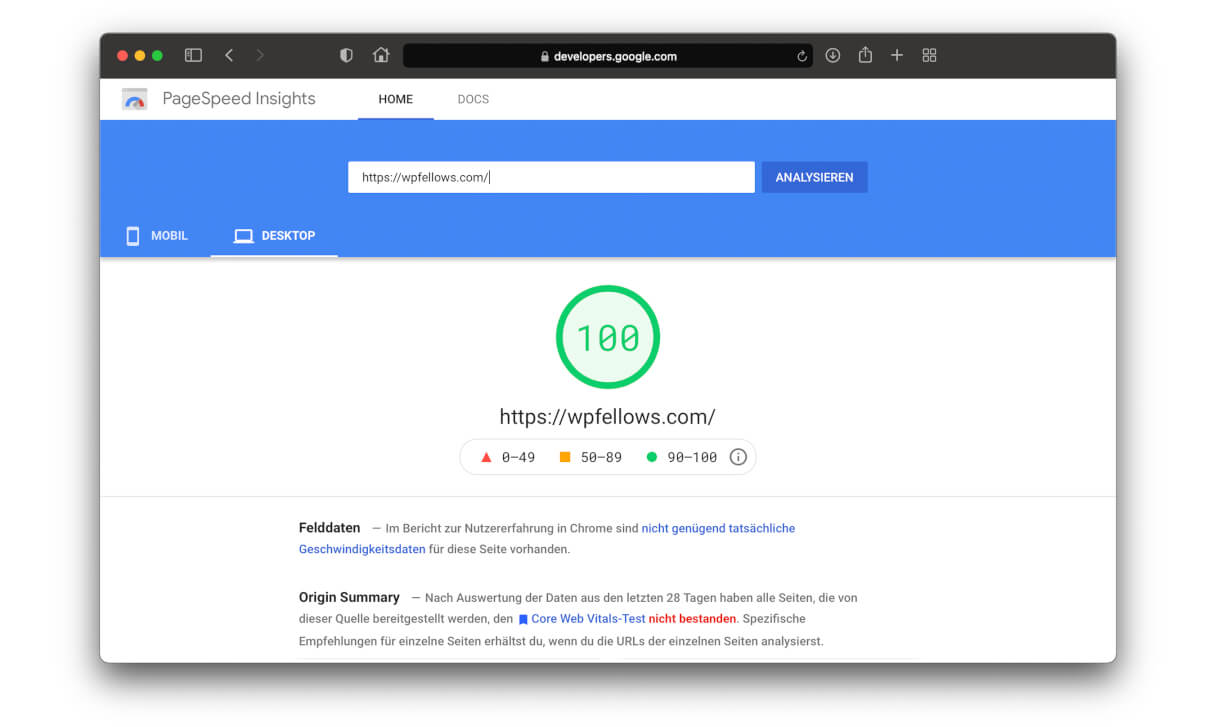
Task: Click the yellow minimize window button
Action: pos(140,56)
